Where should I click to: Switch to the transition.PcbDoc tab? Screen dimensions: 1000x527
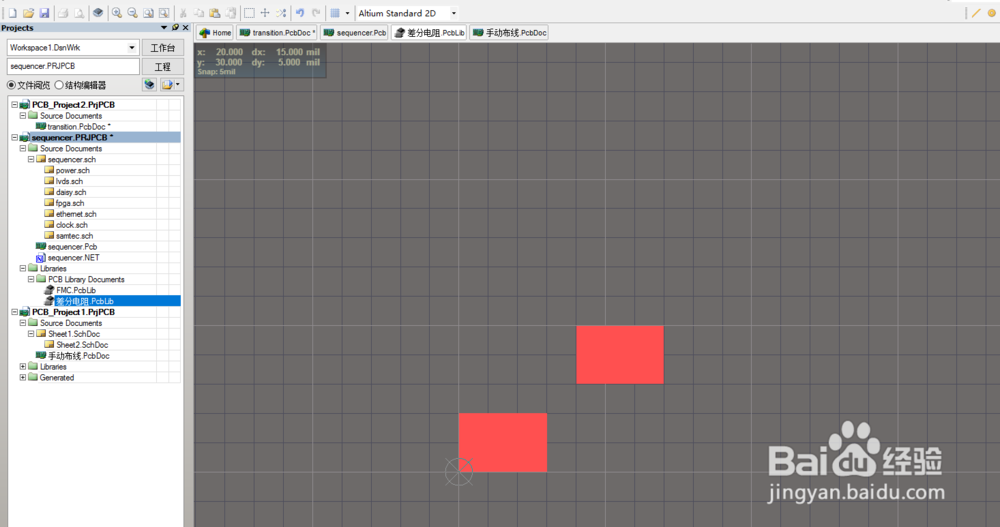click(277, 33)
